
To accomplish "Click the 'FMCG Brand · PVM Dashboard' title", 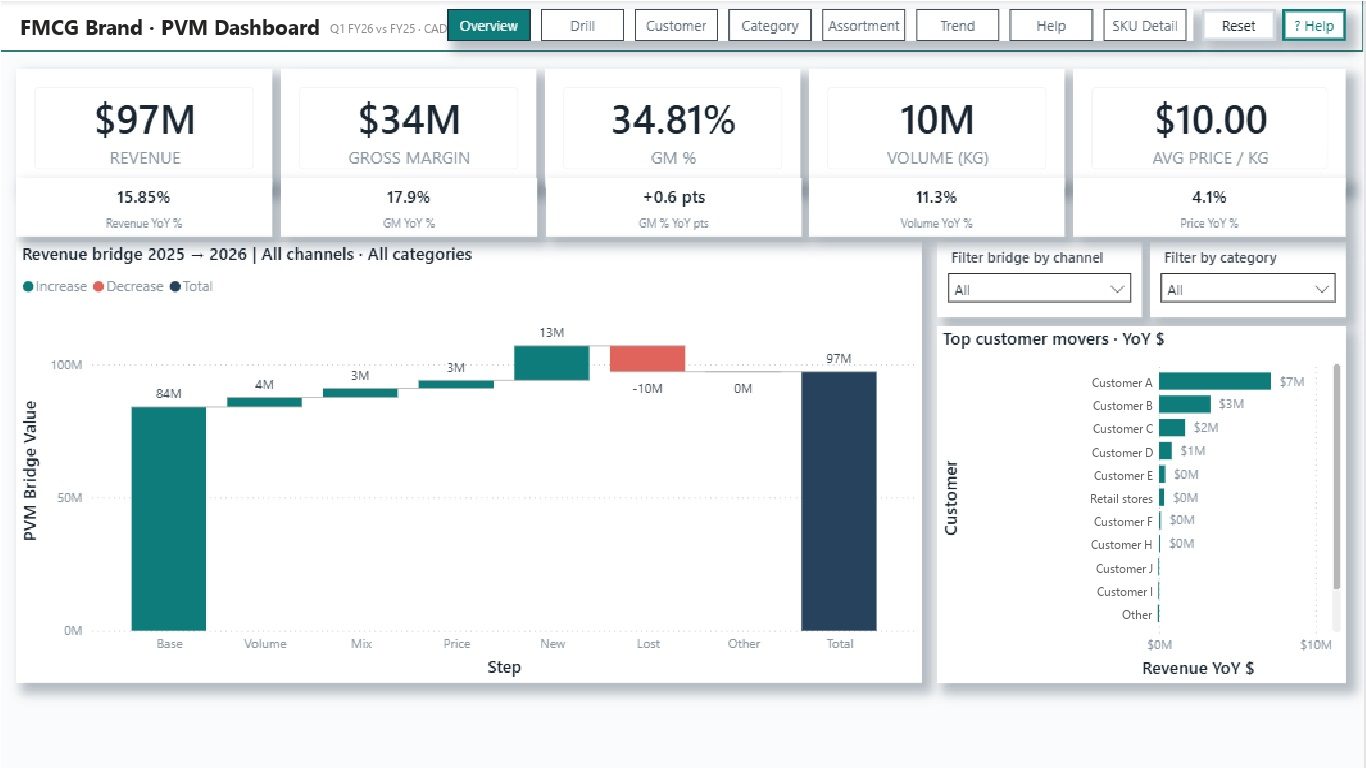I will click(x=170, y=27).
